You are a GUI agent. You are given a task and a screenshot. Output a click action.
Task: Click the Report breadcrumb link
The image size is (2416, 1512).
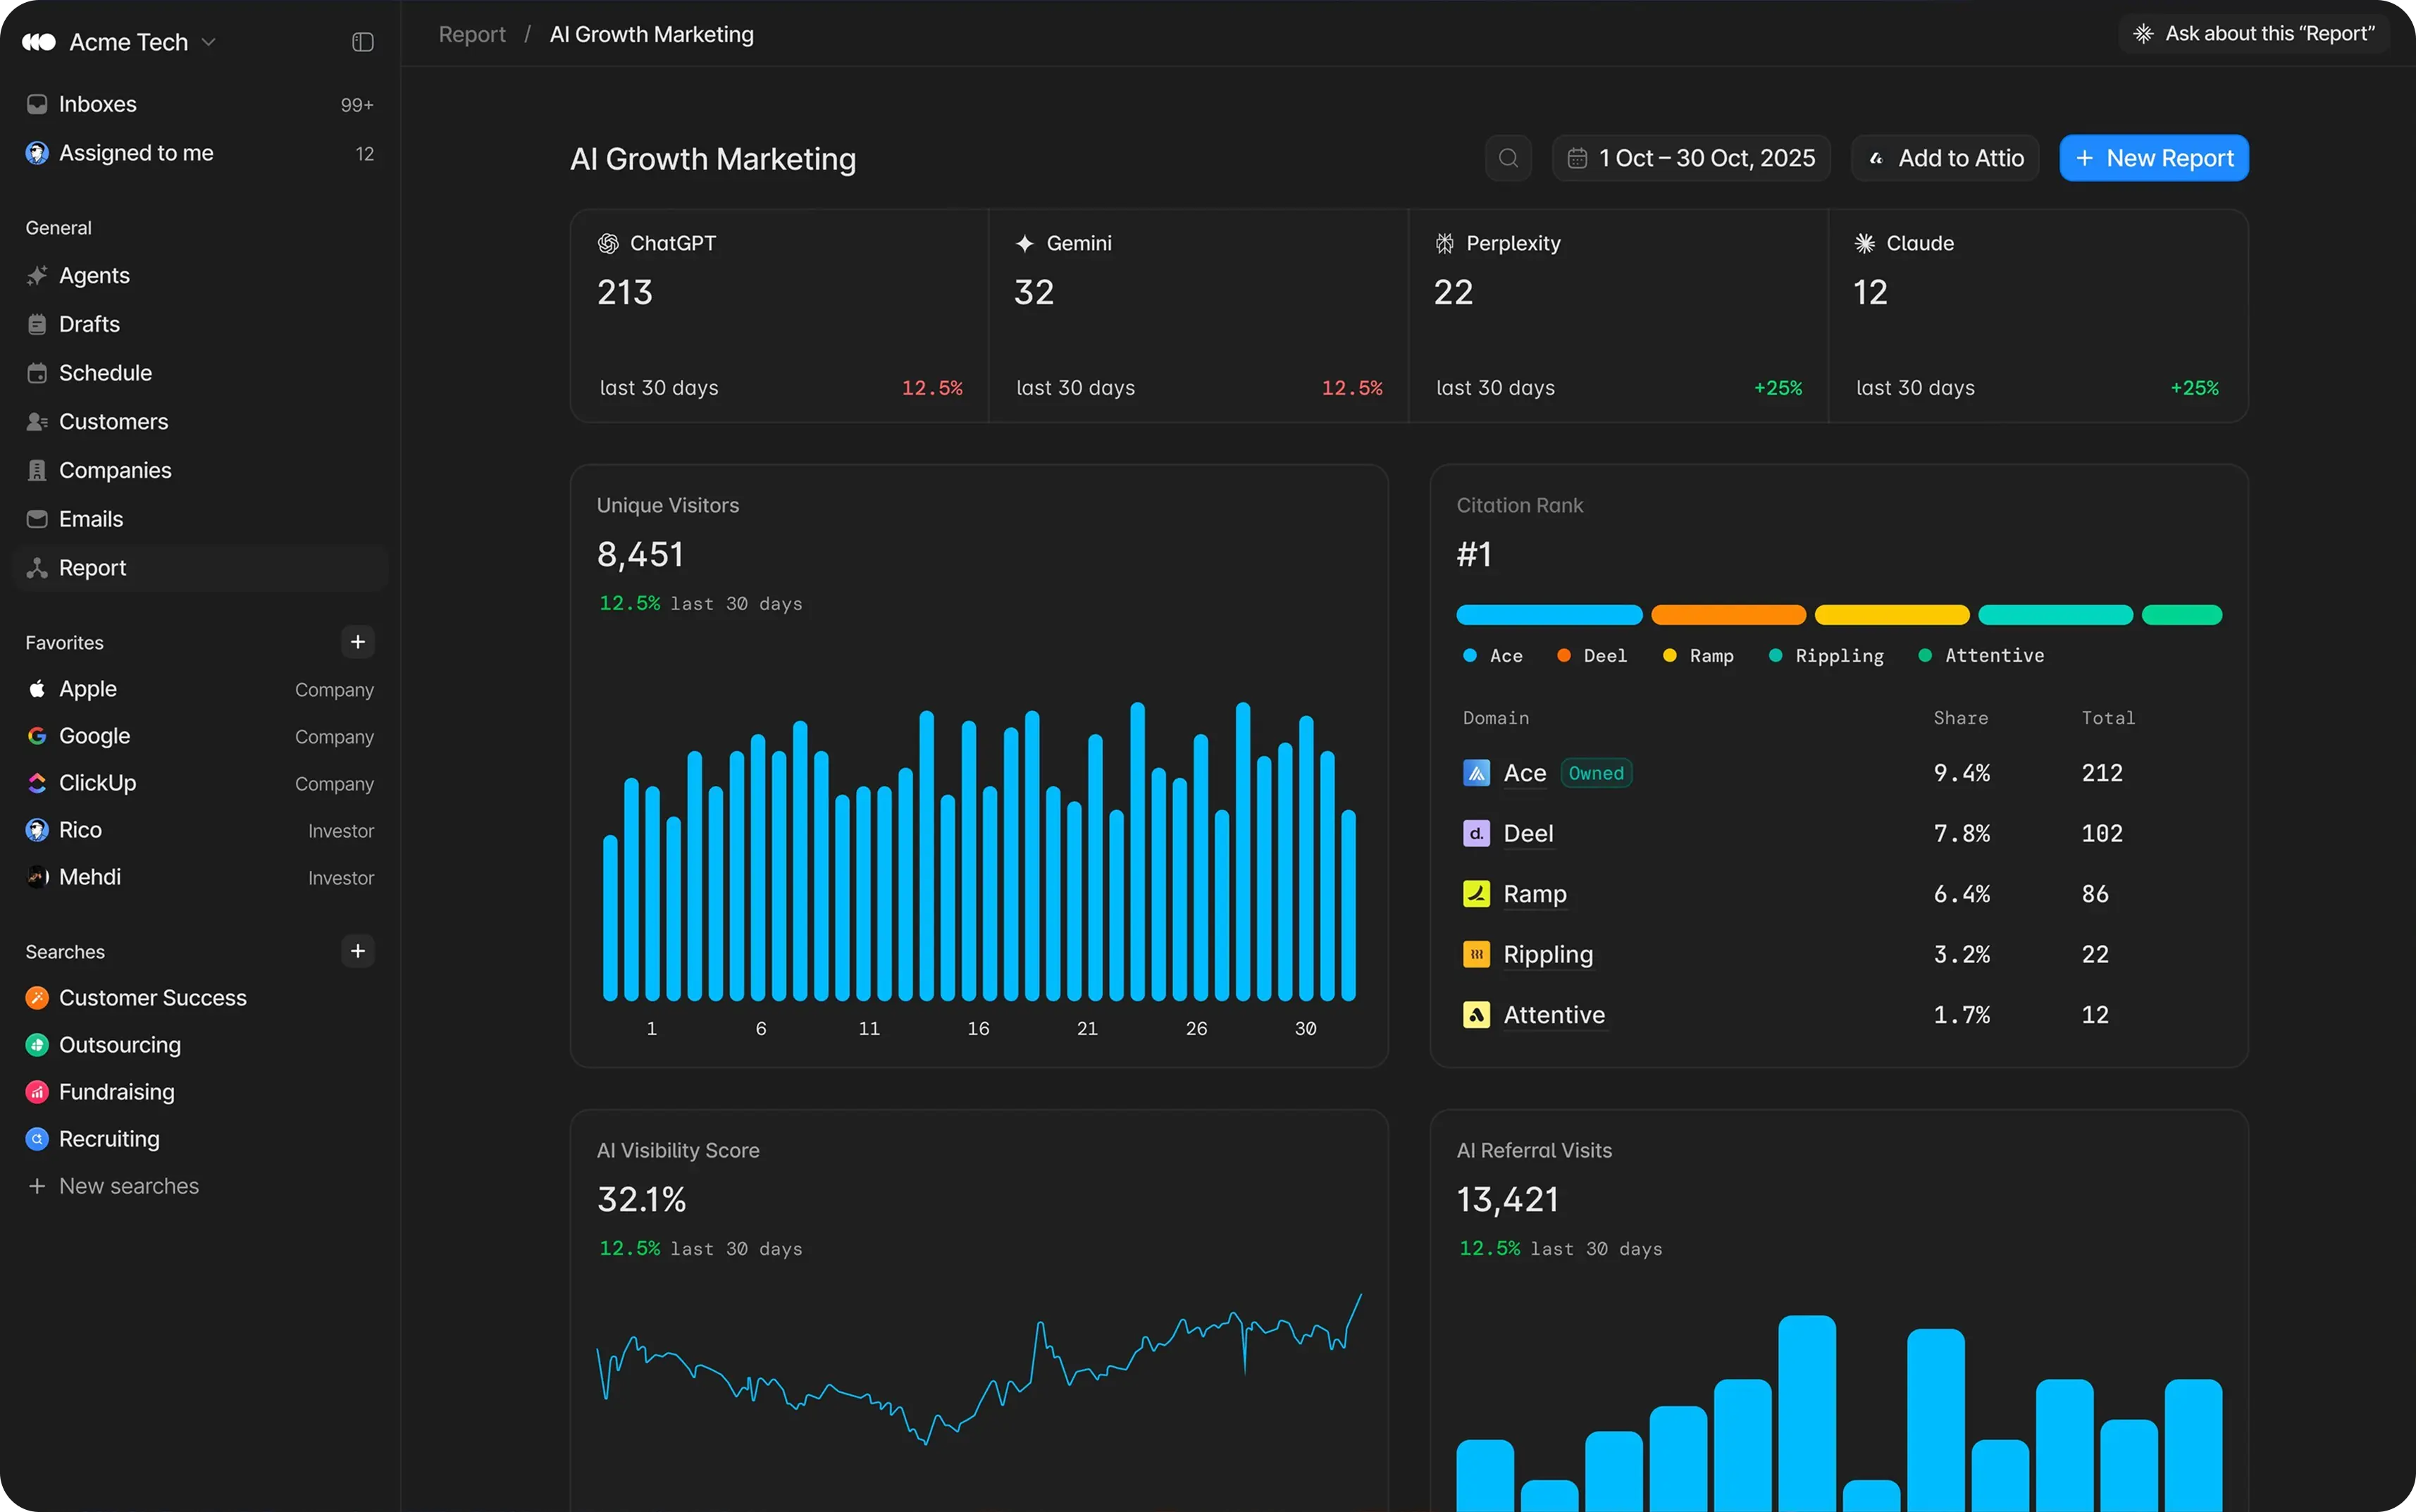point(472,34)
